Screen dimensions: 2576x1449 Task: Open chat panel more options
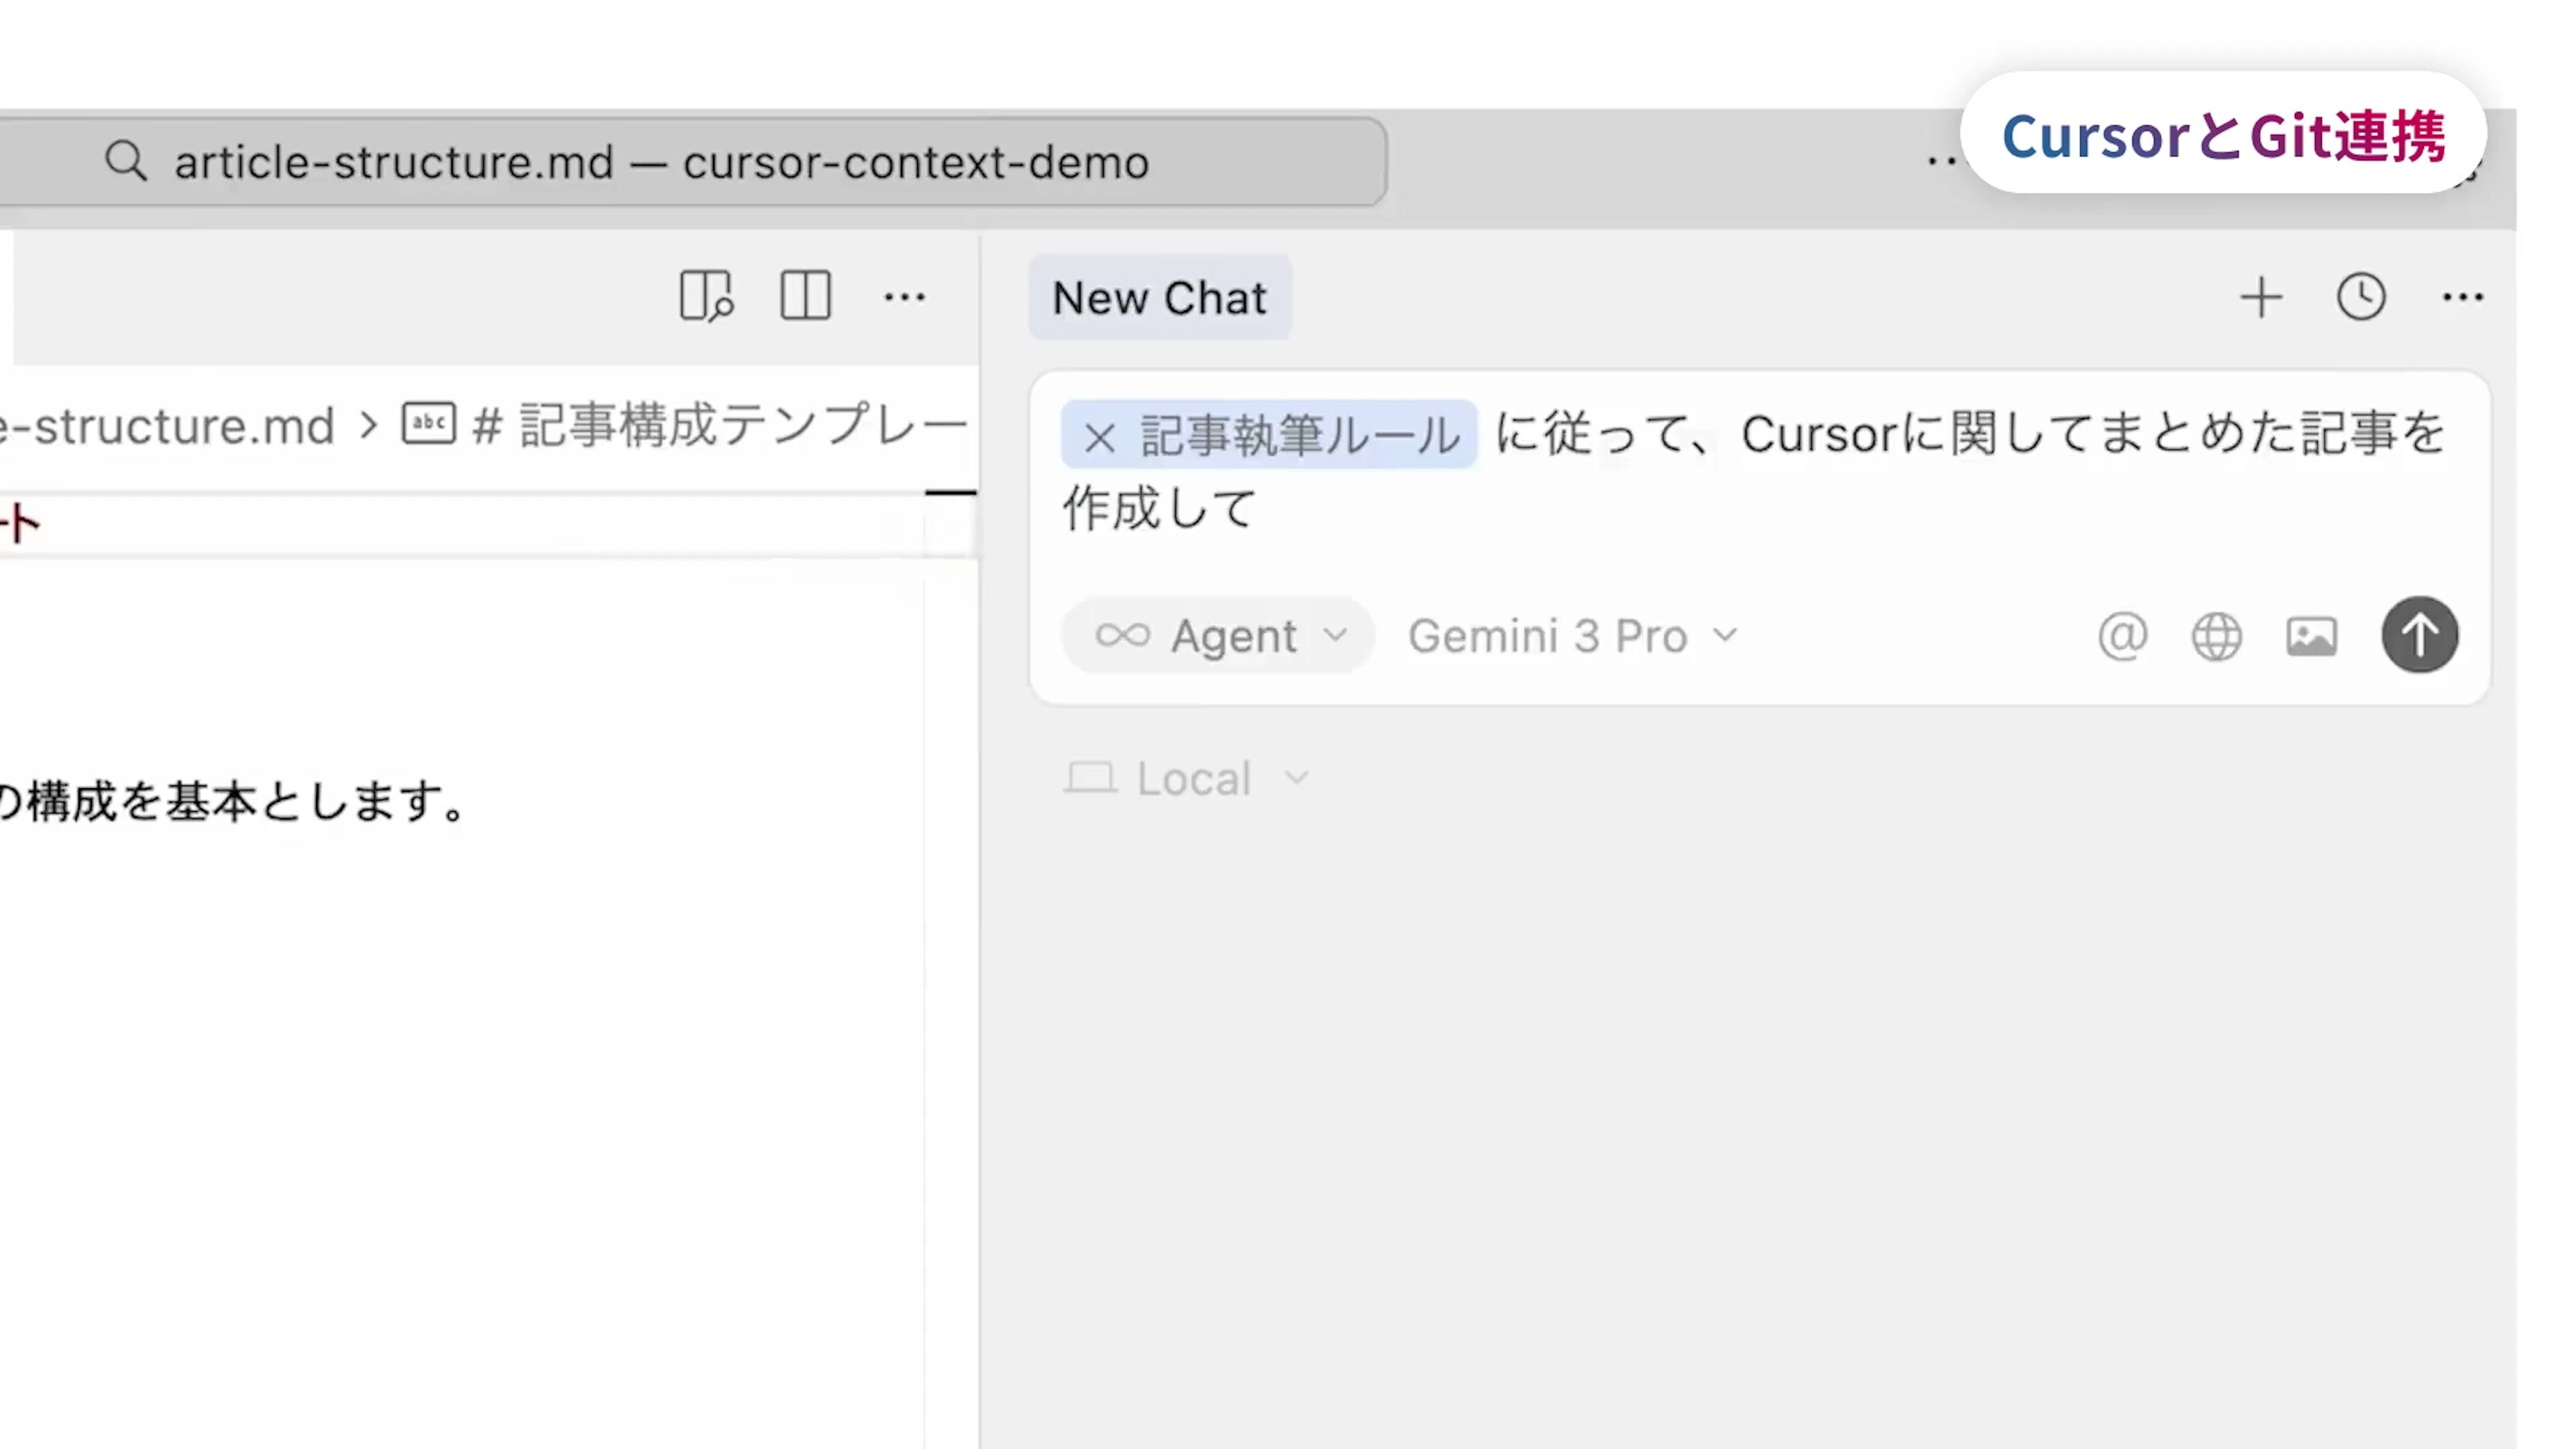(2462, 297)
